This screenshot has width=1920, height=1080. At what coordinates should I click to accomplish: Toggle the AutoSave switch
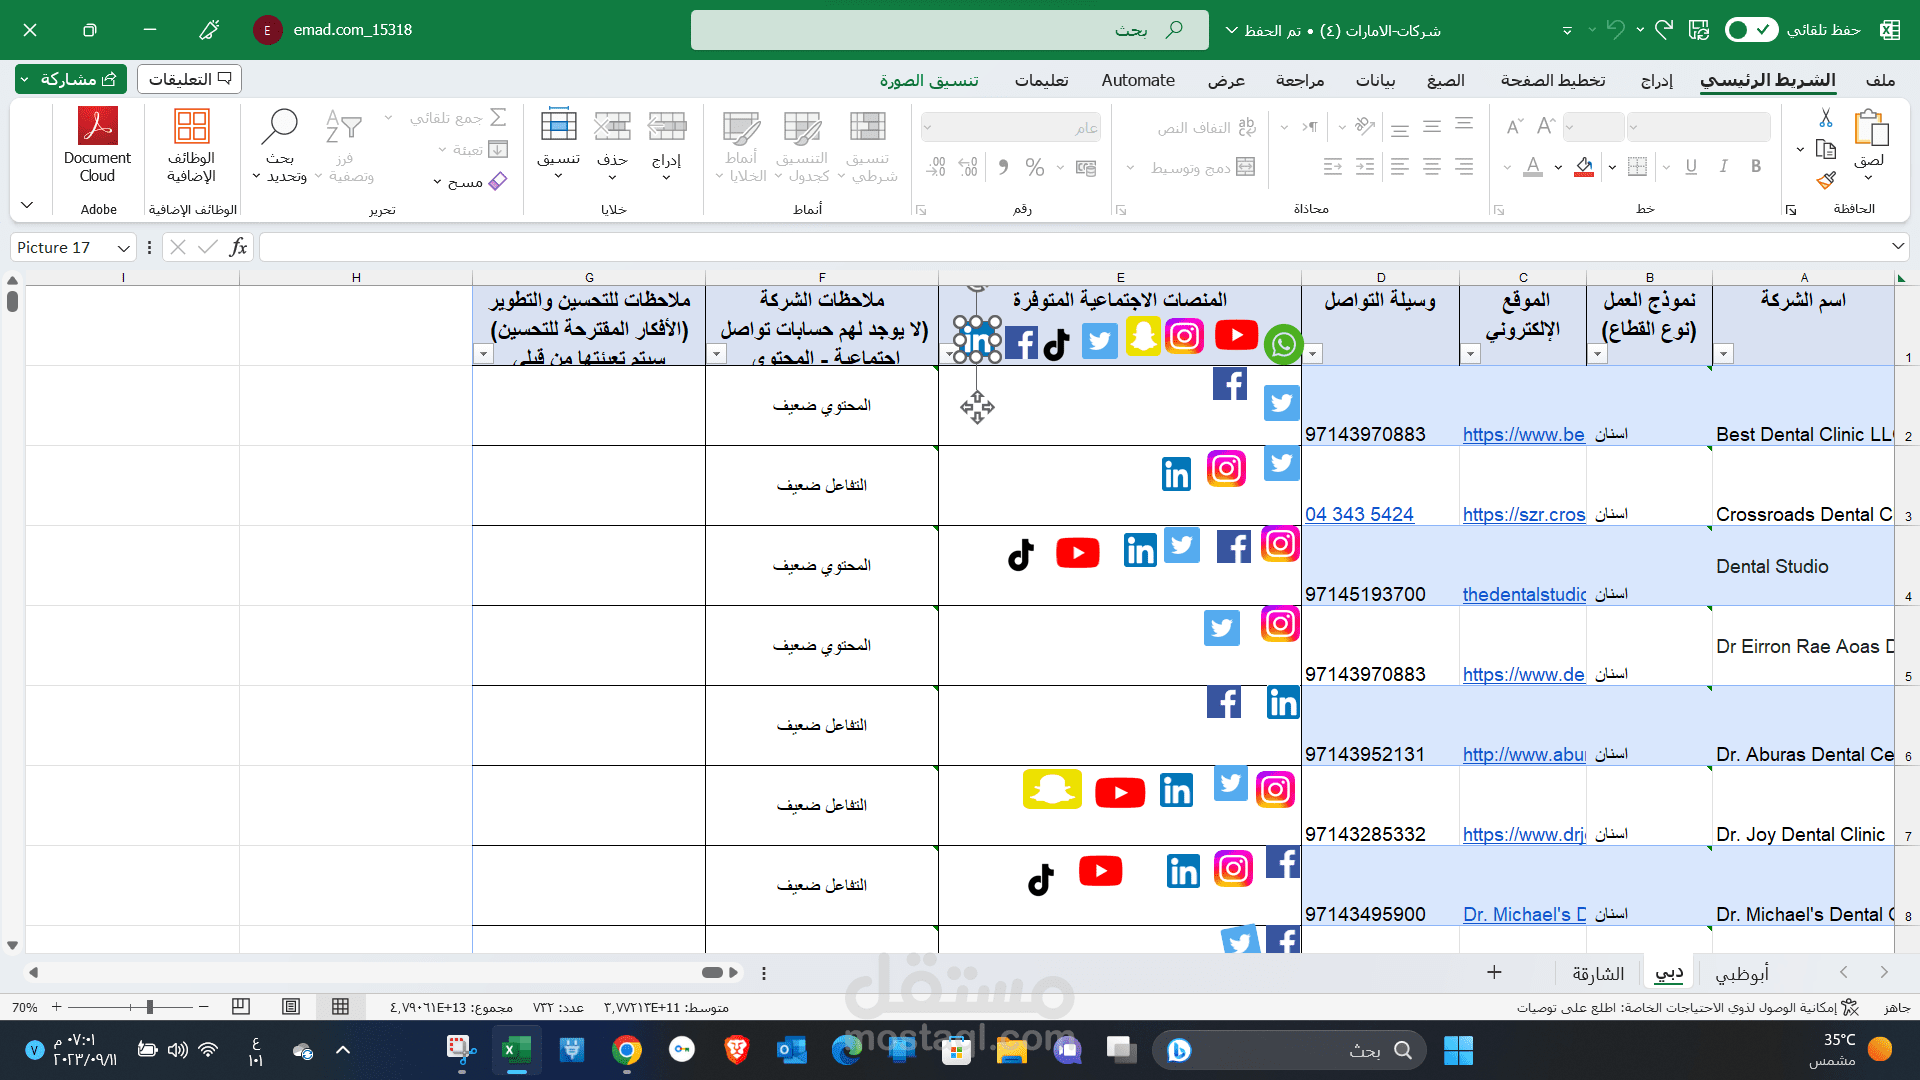click(x=1751, y=30)
